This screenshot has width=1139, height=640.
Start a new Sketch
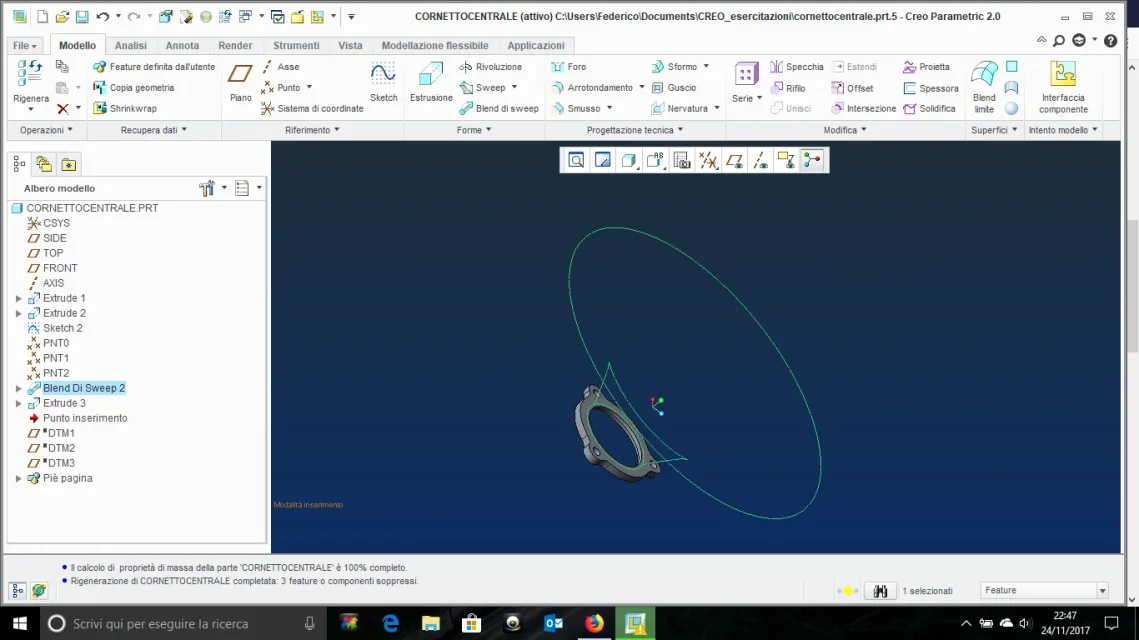pos(384,81)
